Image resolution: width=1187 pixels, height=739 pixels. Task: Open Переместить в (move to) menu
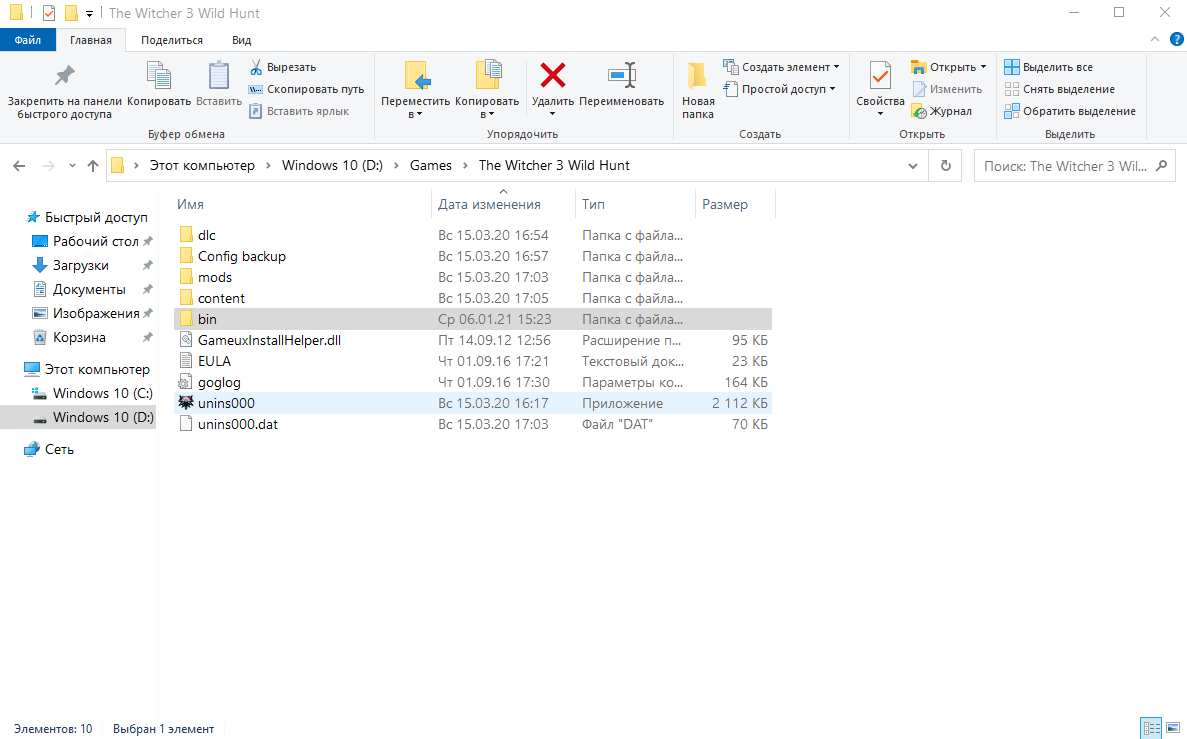(415, 89)
